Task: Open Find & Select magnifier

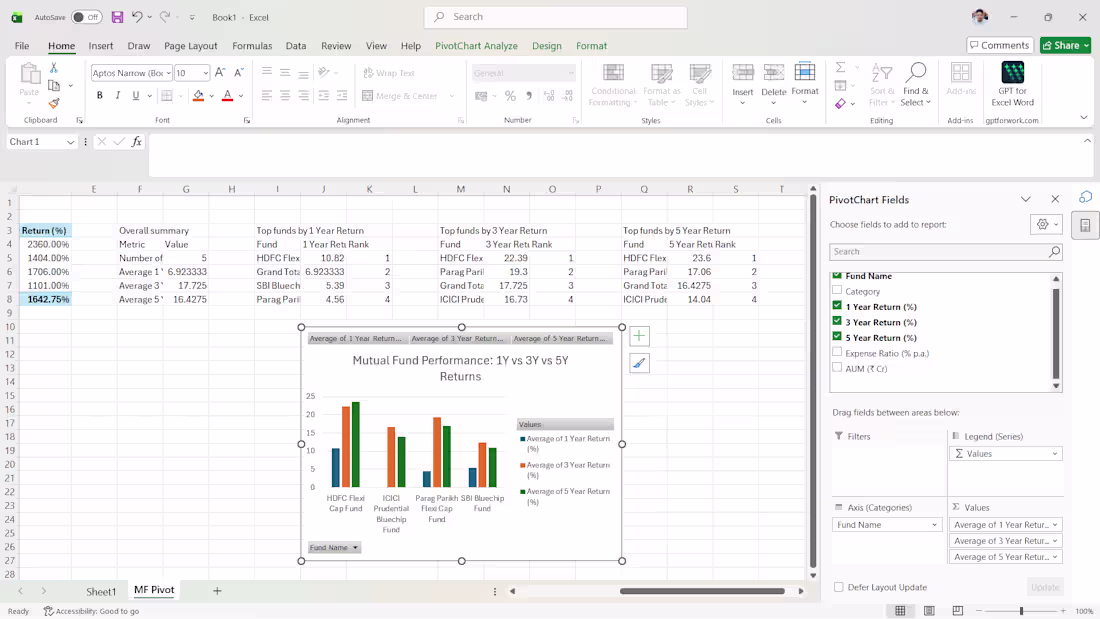Action: (915, 72)
